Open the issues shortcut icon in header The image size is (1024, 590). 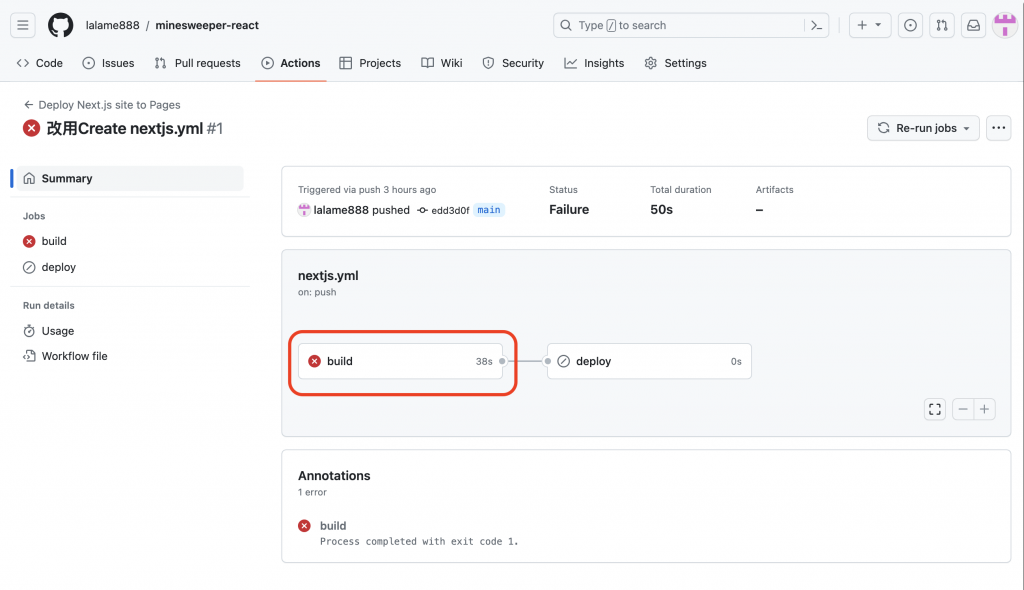click(910, 25)
